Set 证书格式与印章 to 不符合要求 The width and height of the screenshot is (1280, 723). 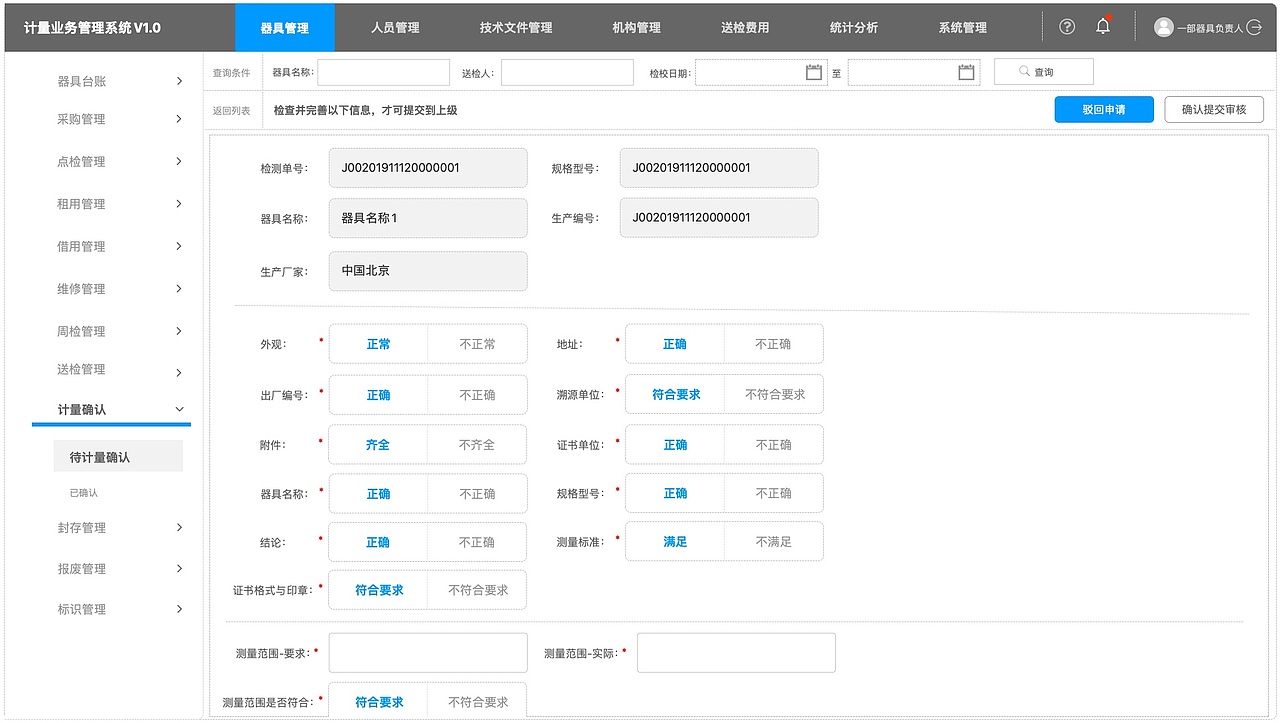point(477,590)
